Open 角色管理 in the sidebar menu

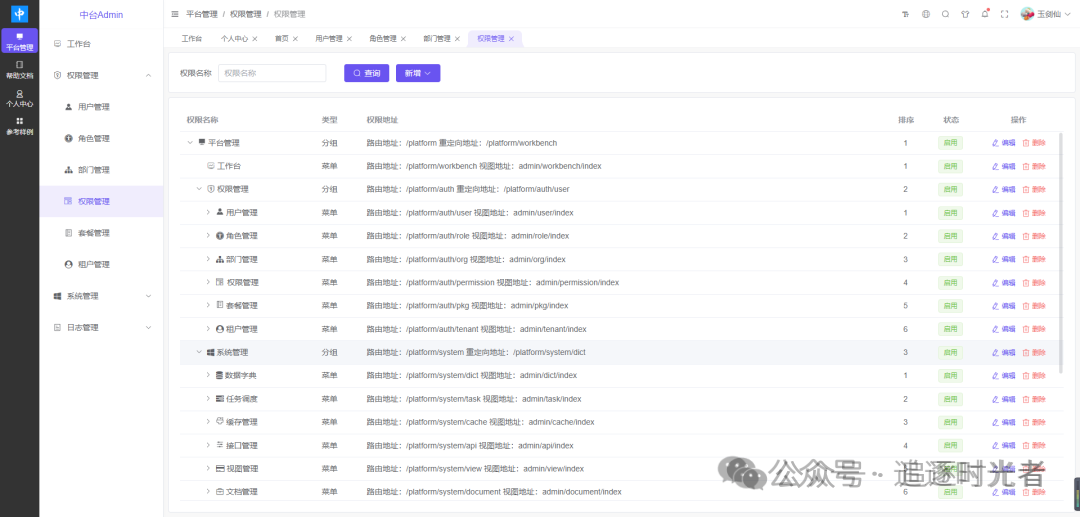click(x=102, y=138)
